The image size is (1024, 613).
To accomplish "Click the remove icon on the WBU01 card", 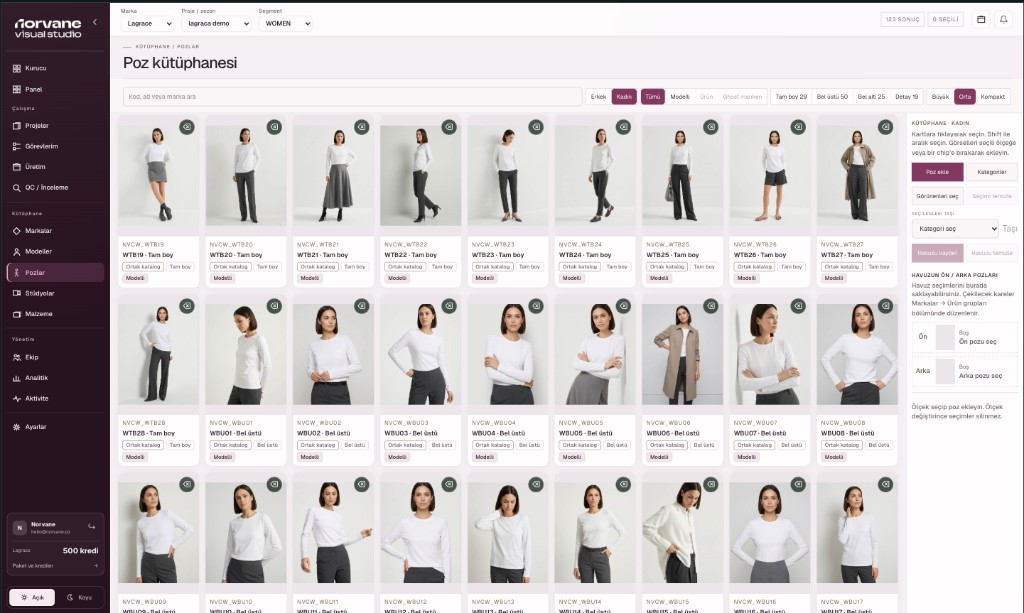I will pyautogui.click(x=274, y=306).
